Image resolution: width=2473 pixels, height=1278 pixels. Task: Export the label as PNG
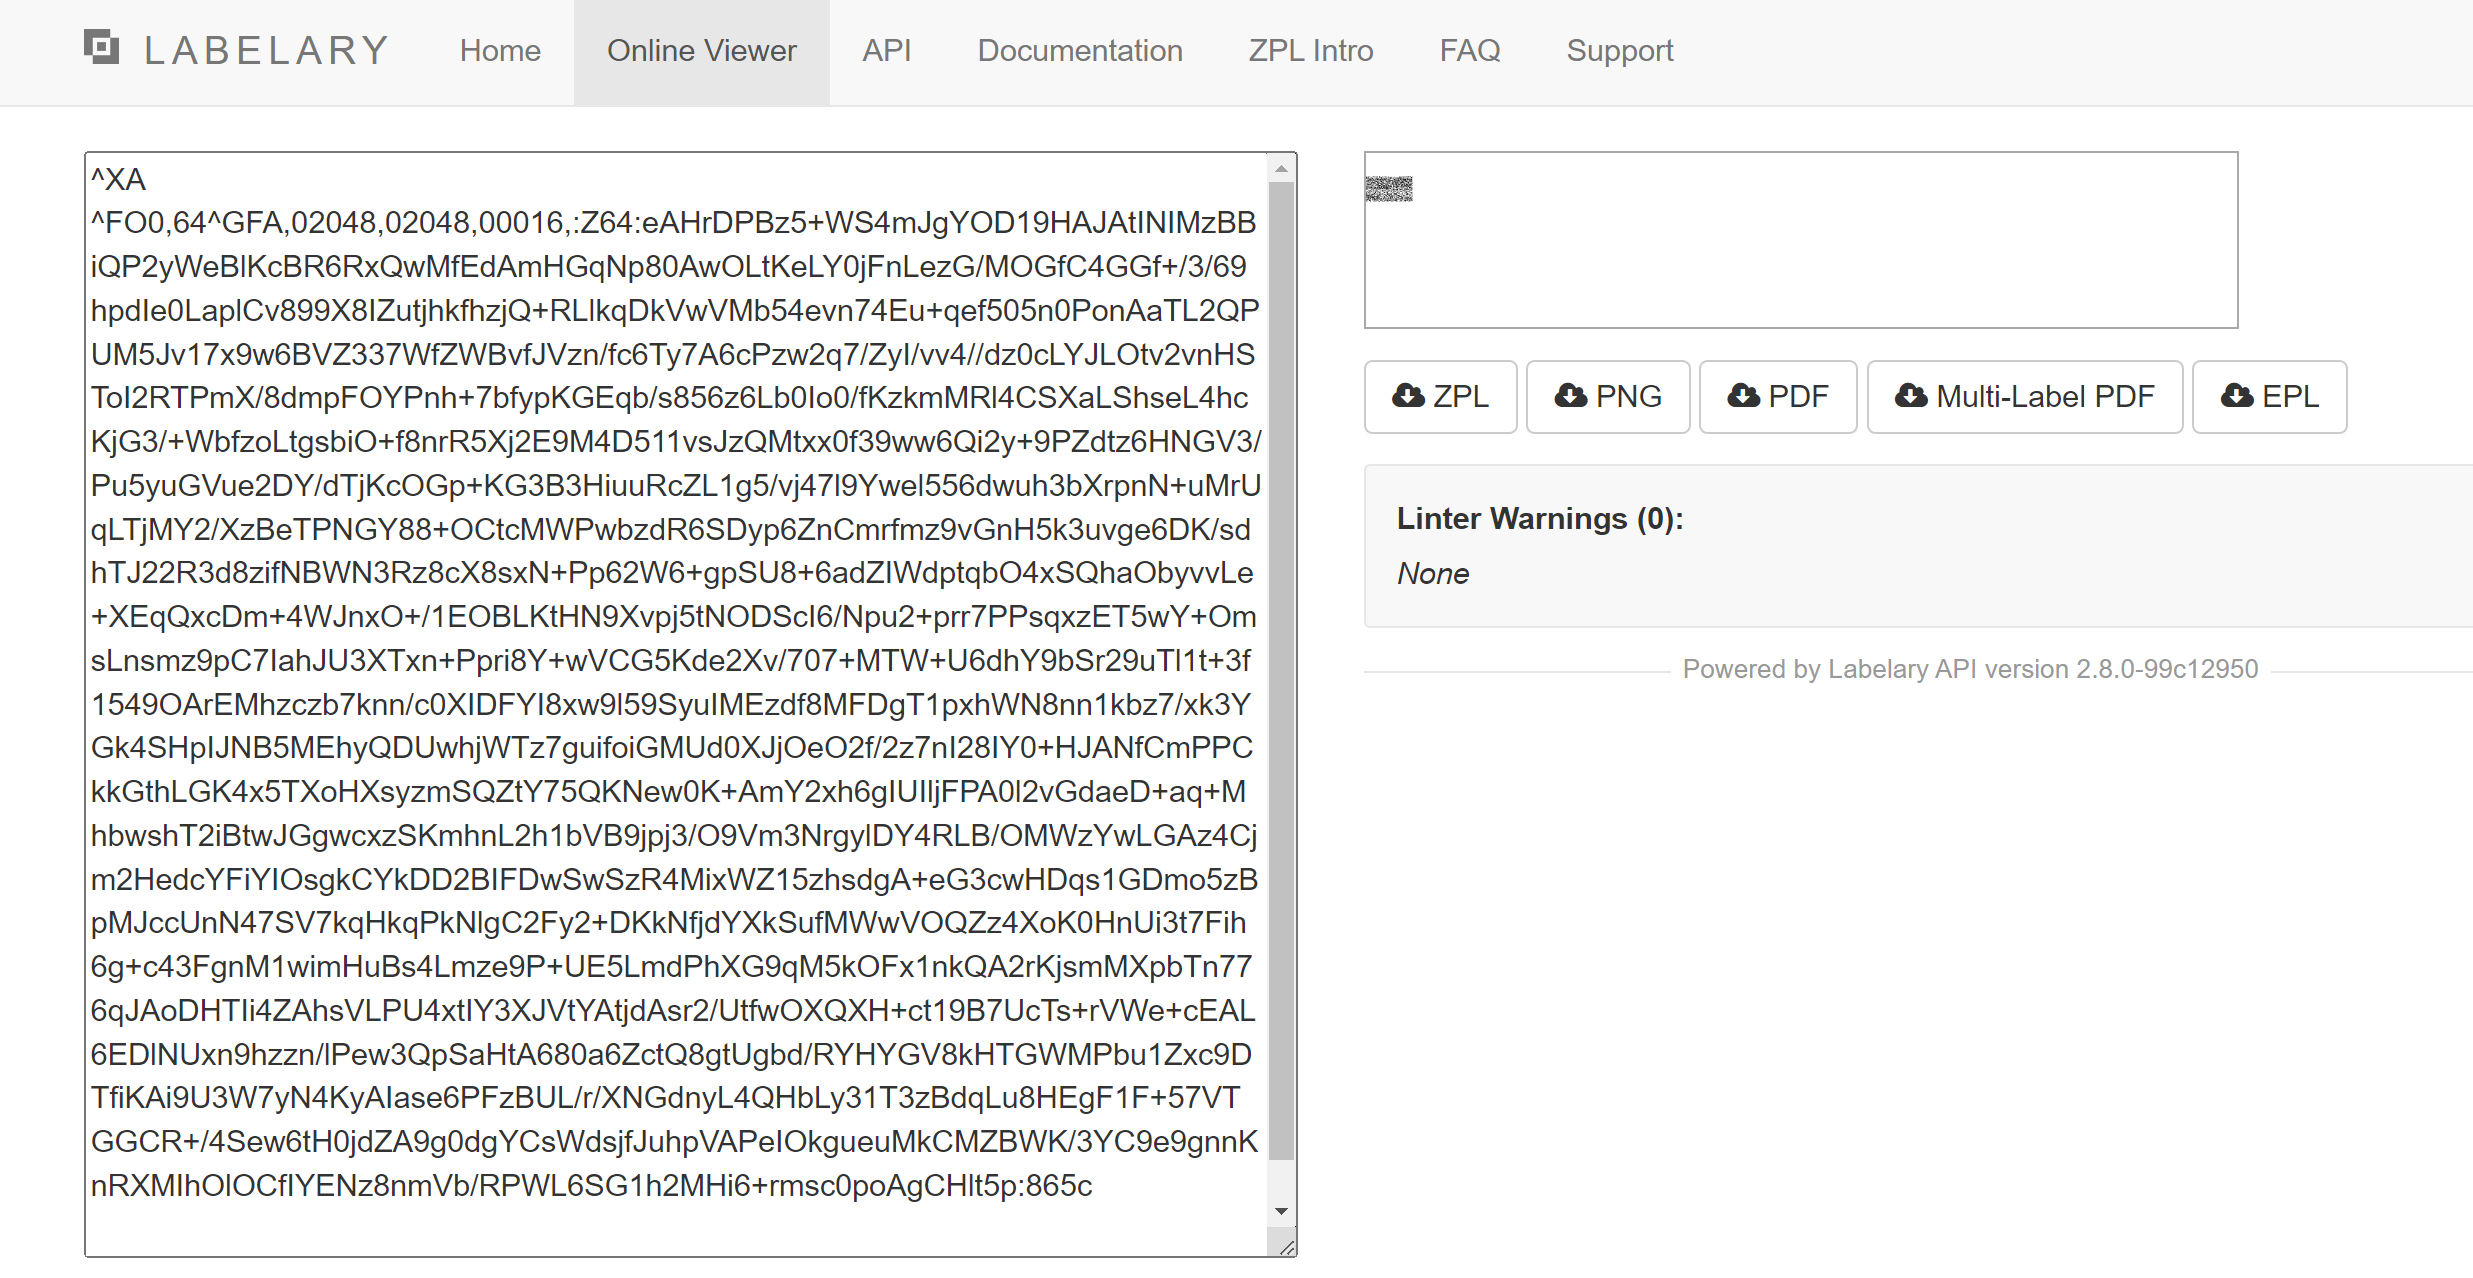tap(1608, 396)
